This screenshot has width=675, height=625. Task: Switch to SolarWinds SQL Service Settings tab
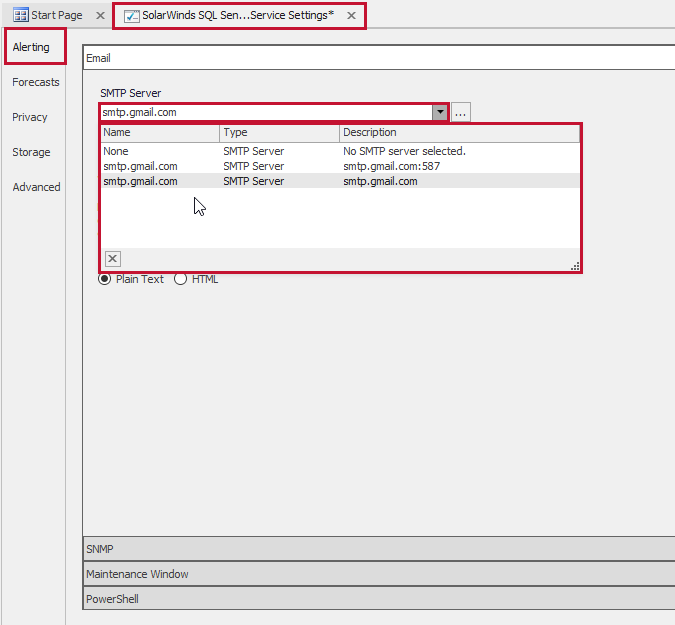tap(238, 15)
